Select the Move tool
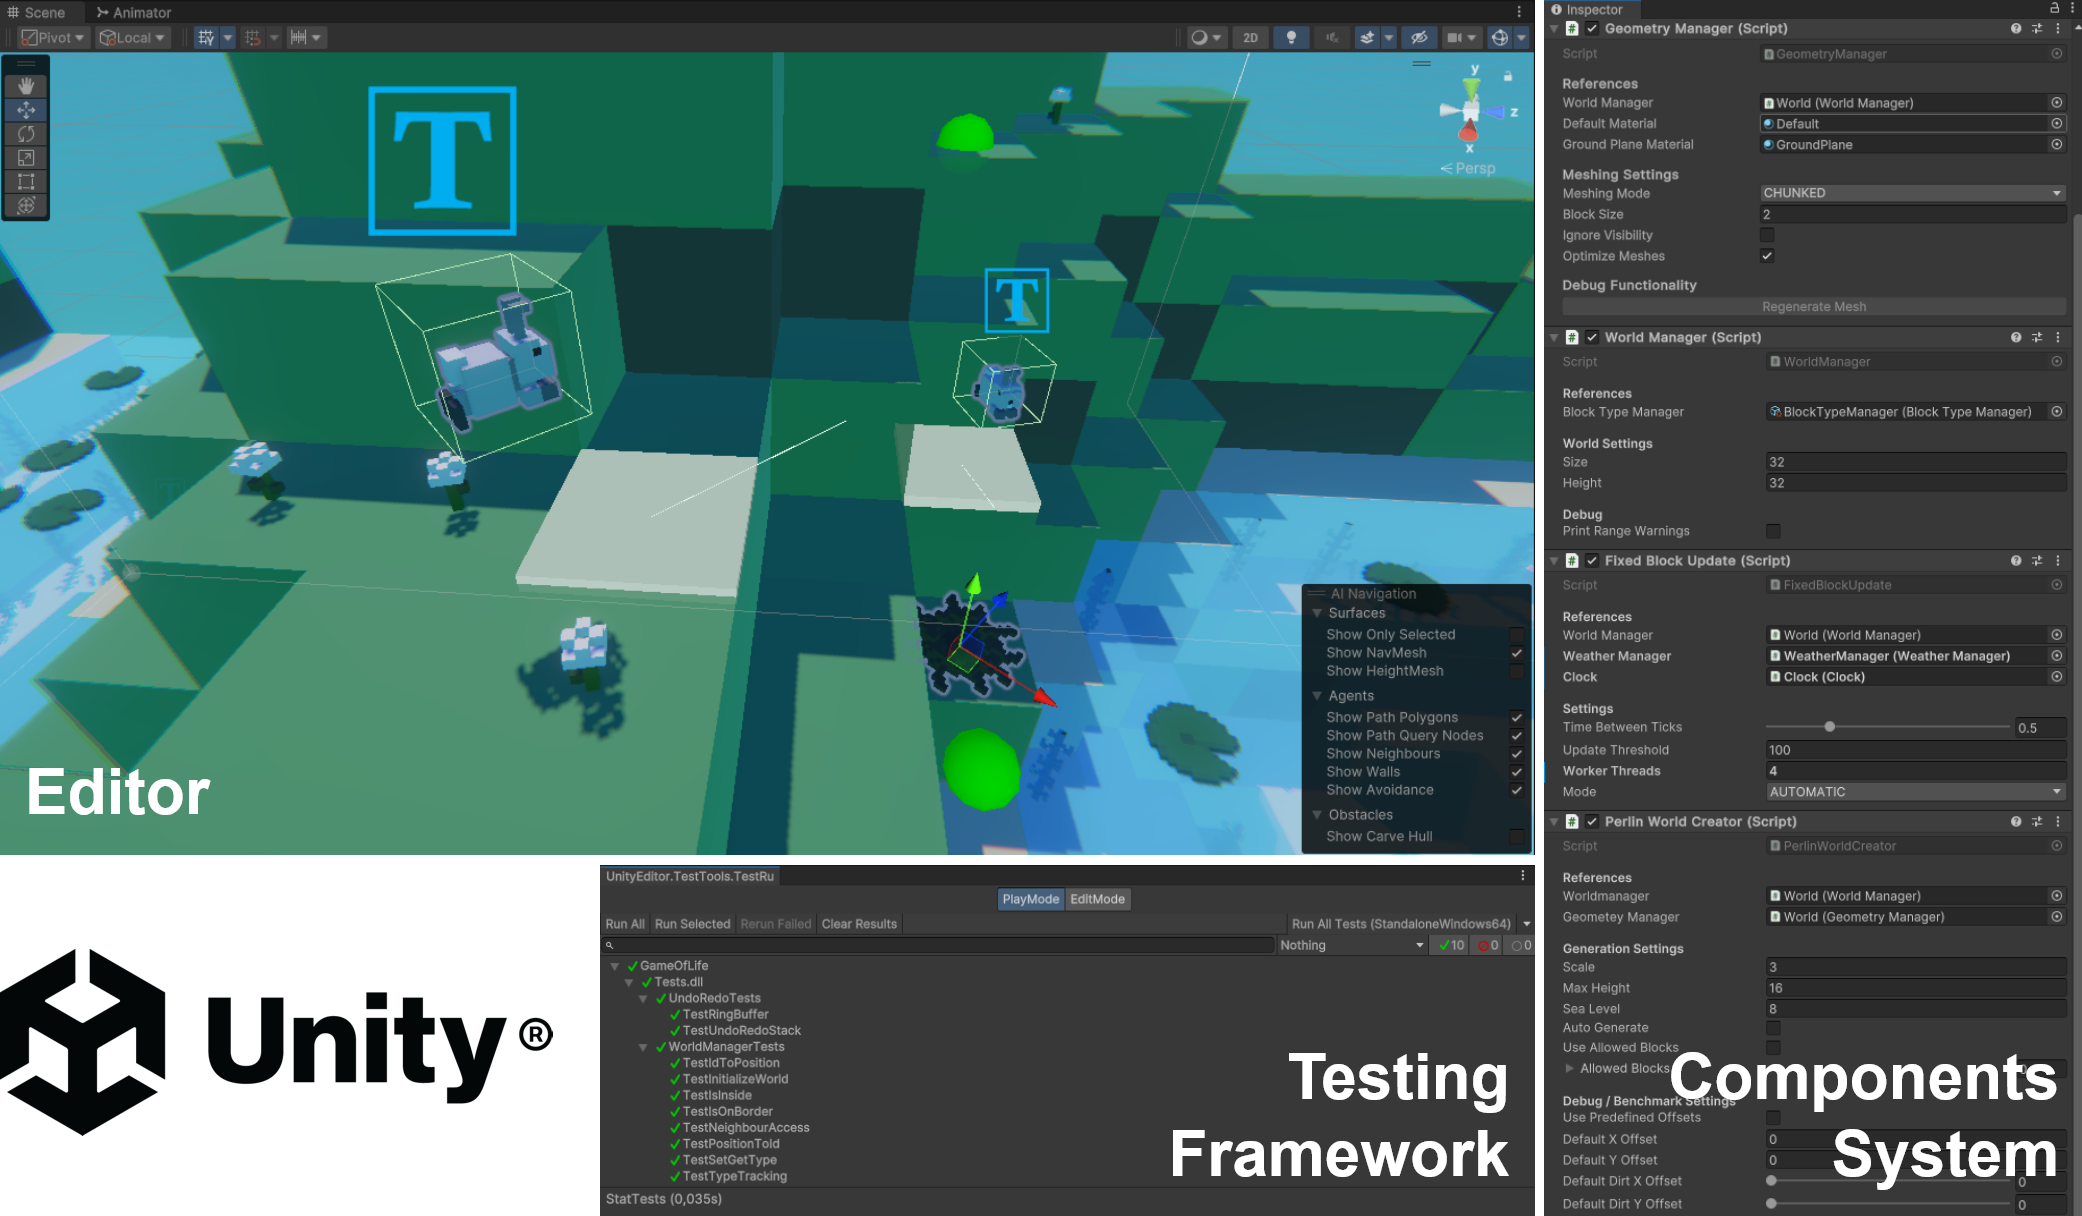 point(26,110)
